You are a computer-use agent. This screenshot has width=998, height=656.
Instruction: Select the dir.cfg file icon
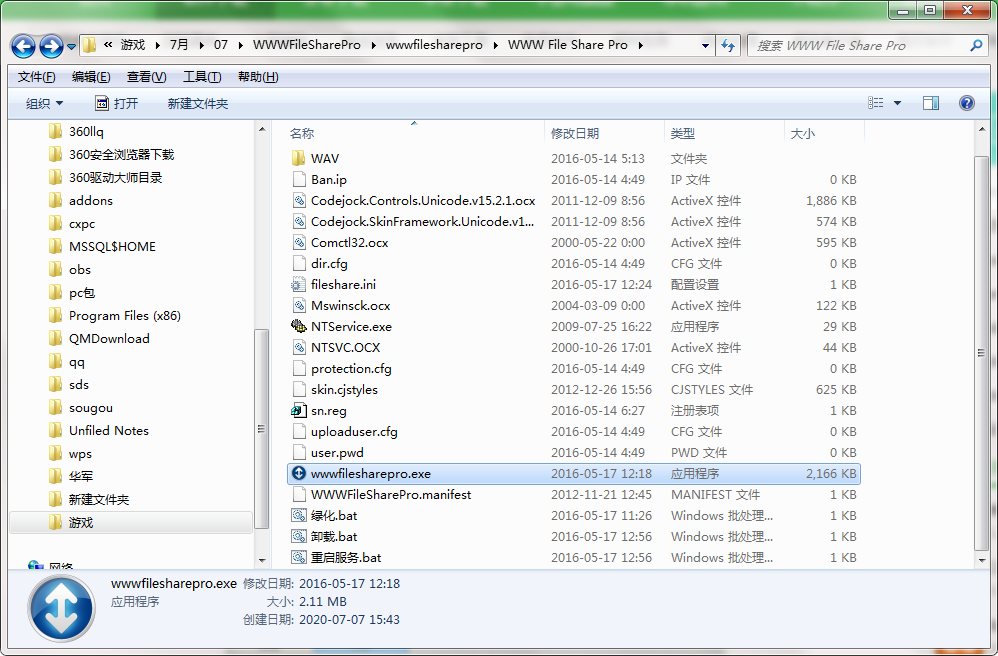click(x=299, y=263)
